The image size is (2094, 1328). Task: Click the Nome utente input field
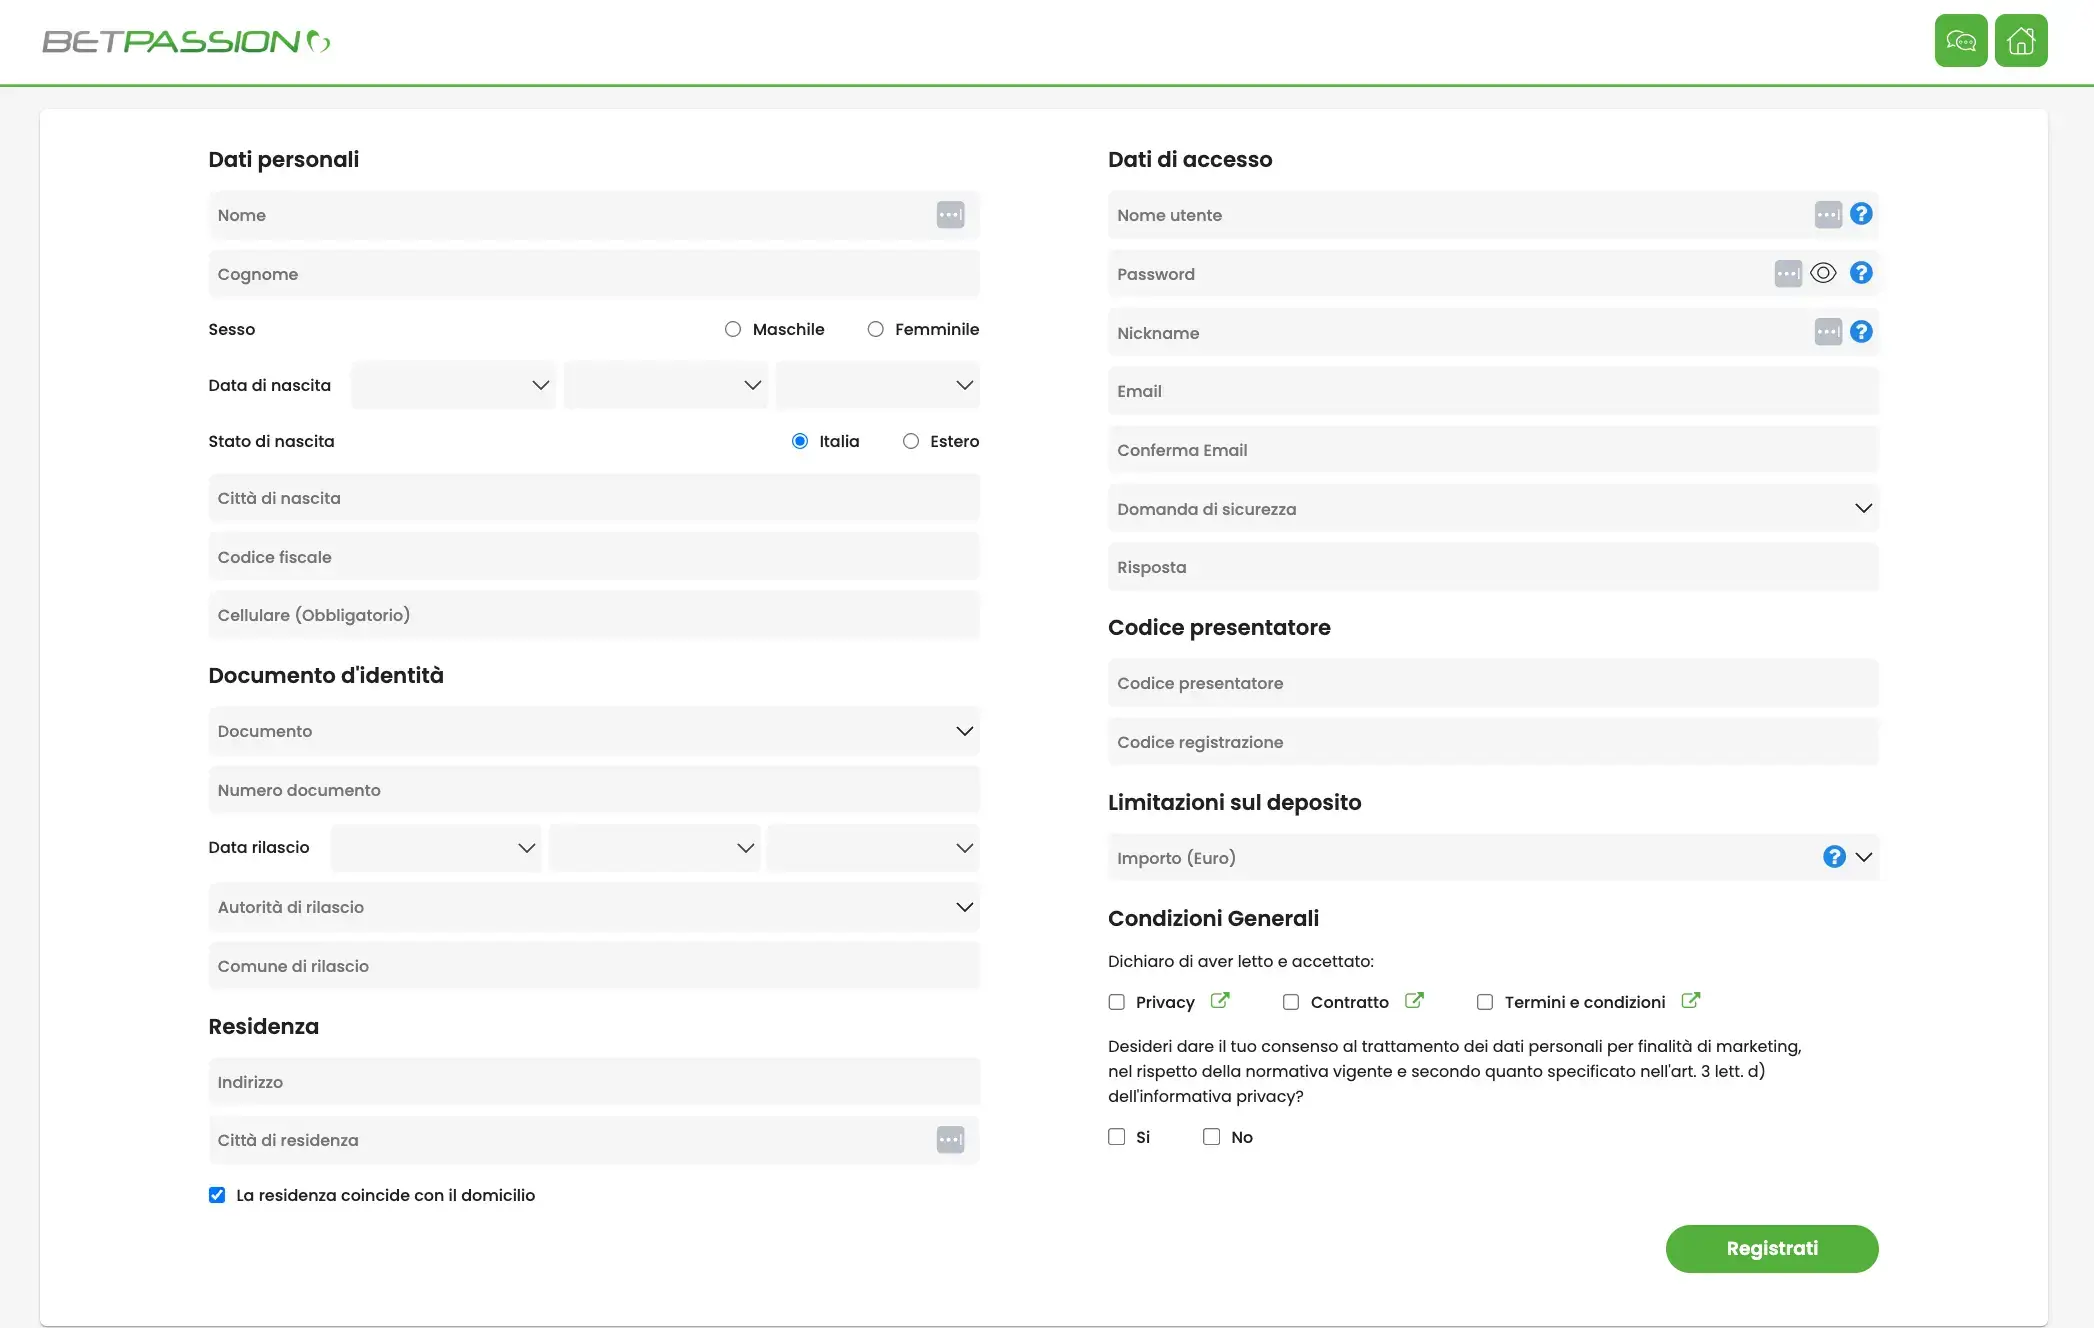1493,215
